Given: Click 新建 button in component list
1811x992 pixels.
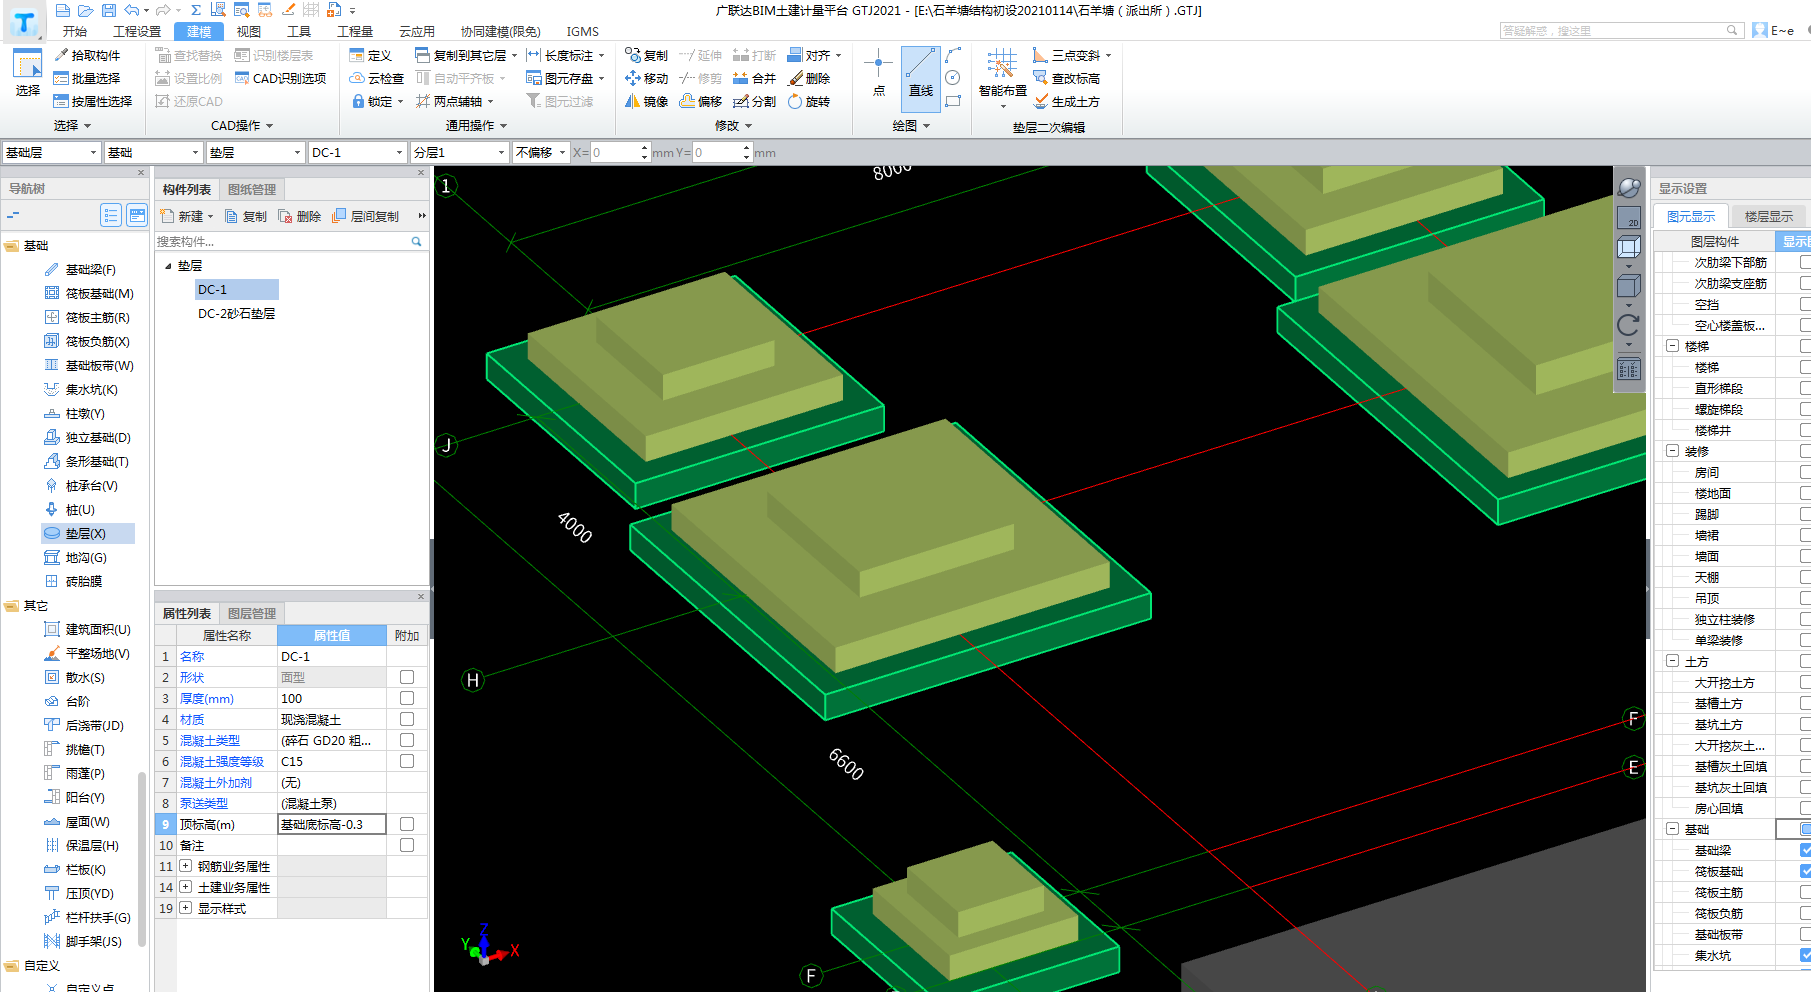Looking at the screenshot, I should coord(187,216).
